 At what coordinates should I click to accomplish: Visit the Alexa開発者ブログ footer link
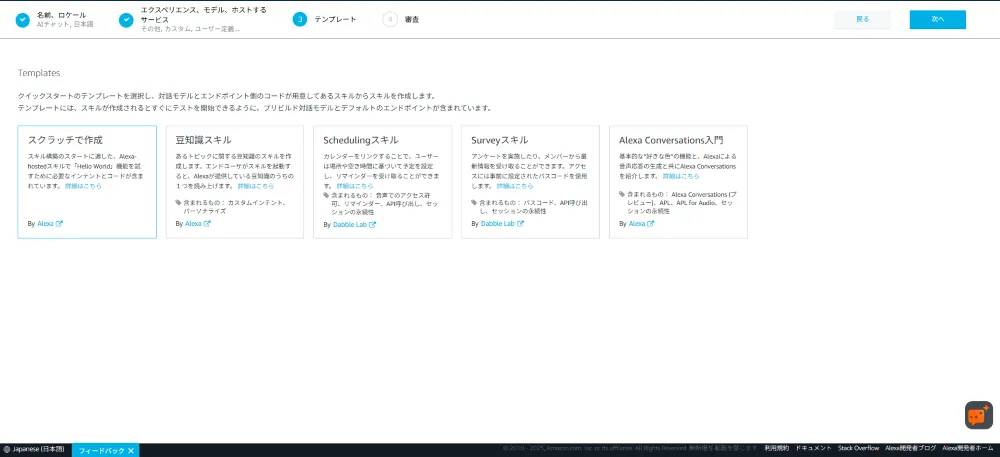click(x=910, y=449)
